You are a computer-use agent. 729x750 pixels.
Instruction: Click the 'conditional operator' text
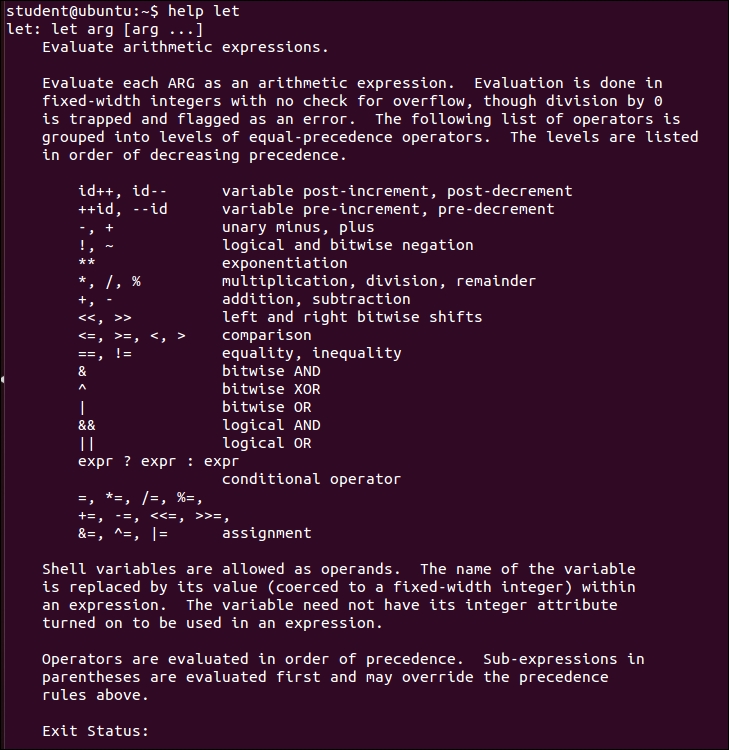click(x=311, y=479)
